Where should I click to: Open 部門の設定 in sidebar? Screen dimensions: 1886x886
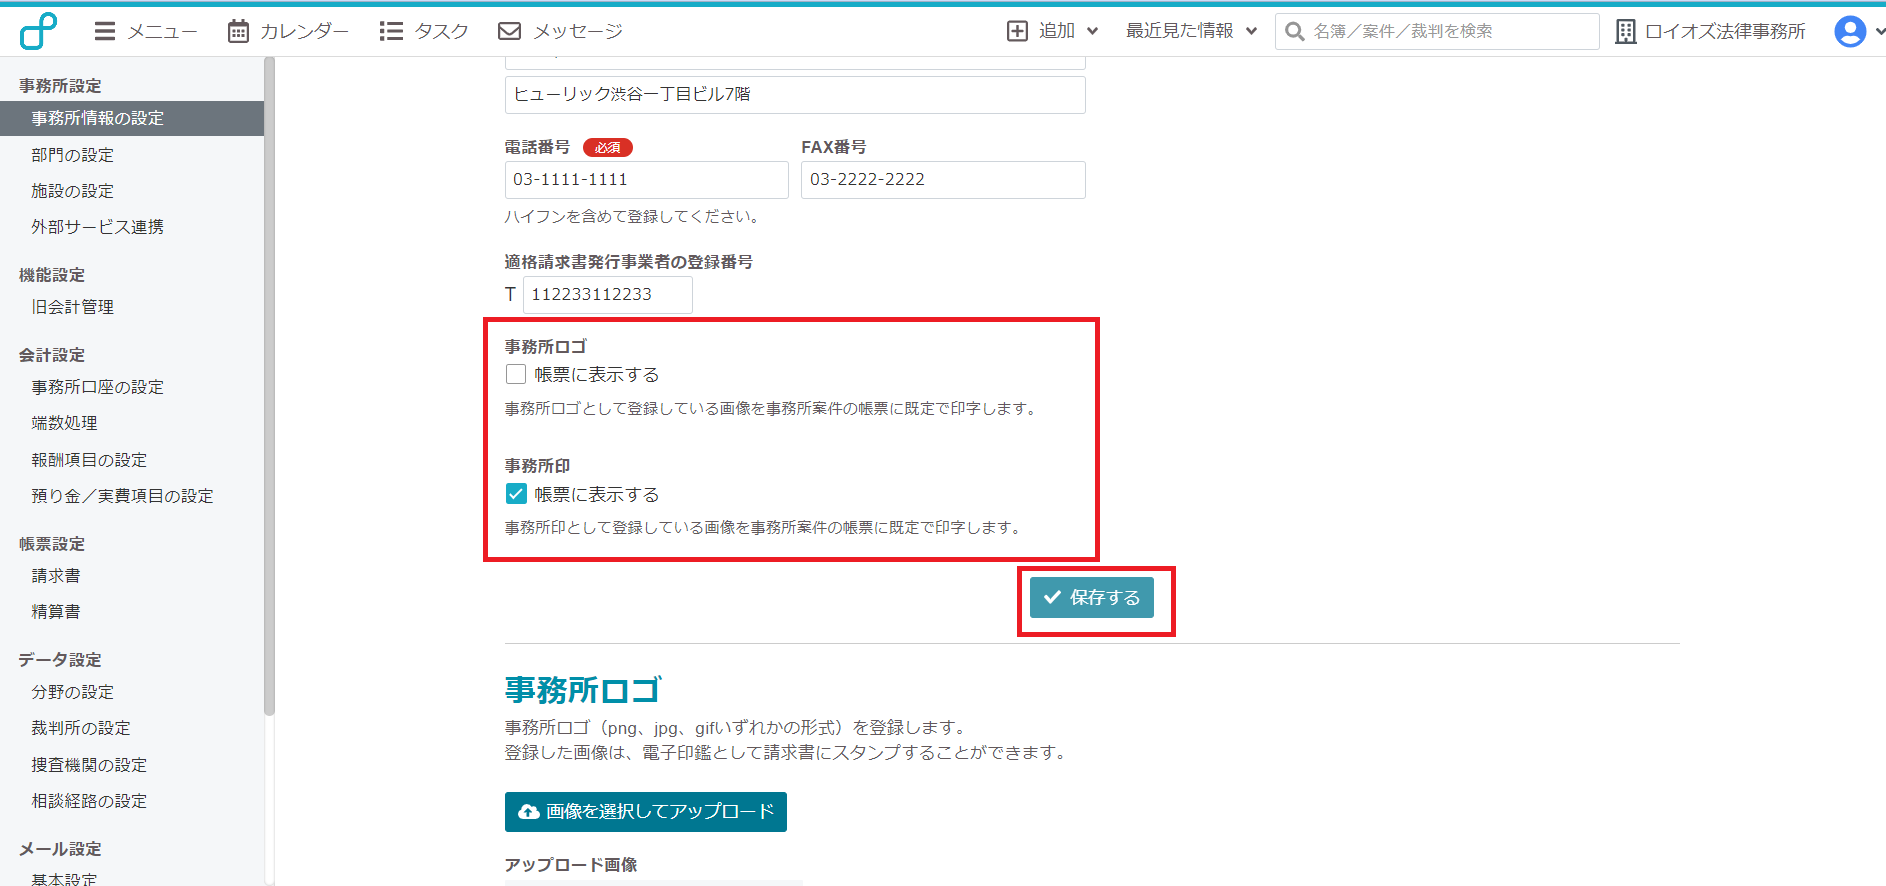click(x=72, y=155)
